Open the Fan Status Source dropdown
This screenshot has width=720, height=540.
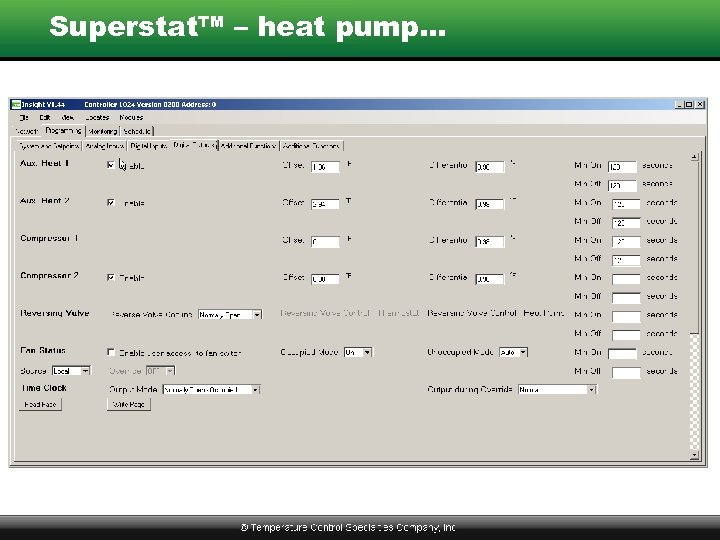point(71,371)
